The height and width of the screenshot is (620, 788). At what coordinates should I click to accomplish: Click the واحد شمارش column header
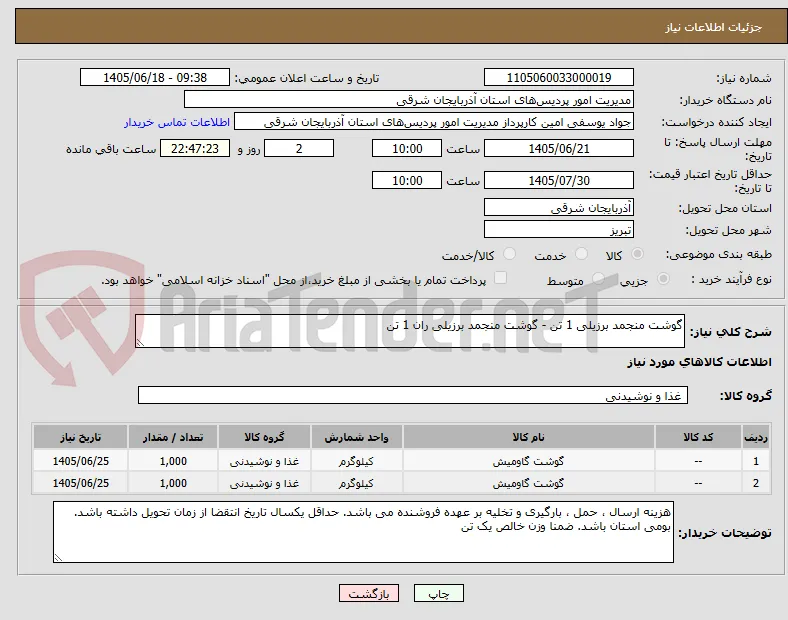(356, 437)
